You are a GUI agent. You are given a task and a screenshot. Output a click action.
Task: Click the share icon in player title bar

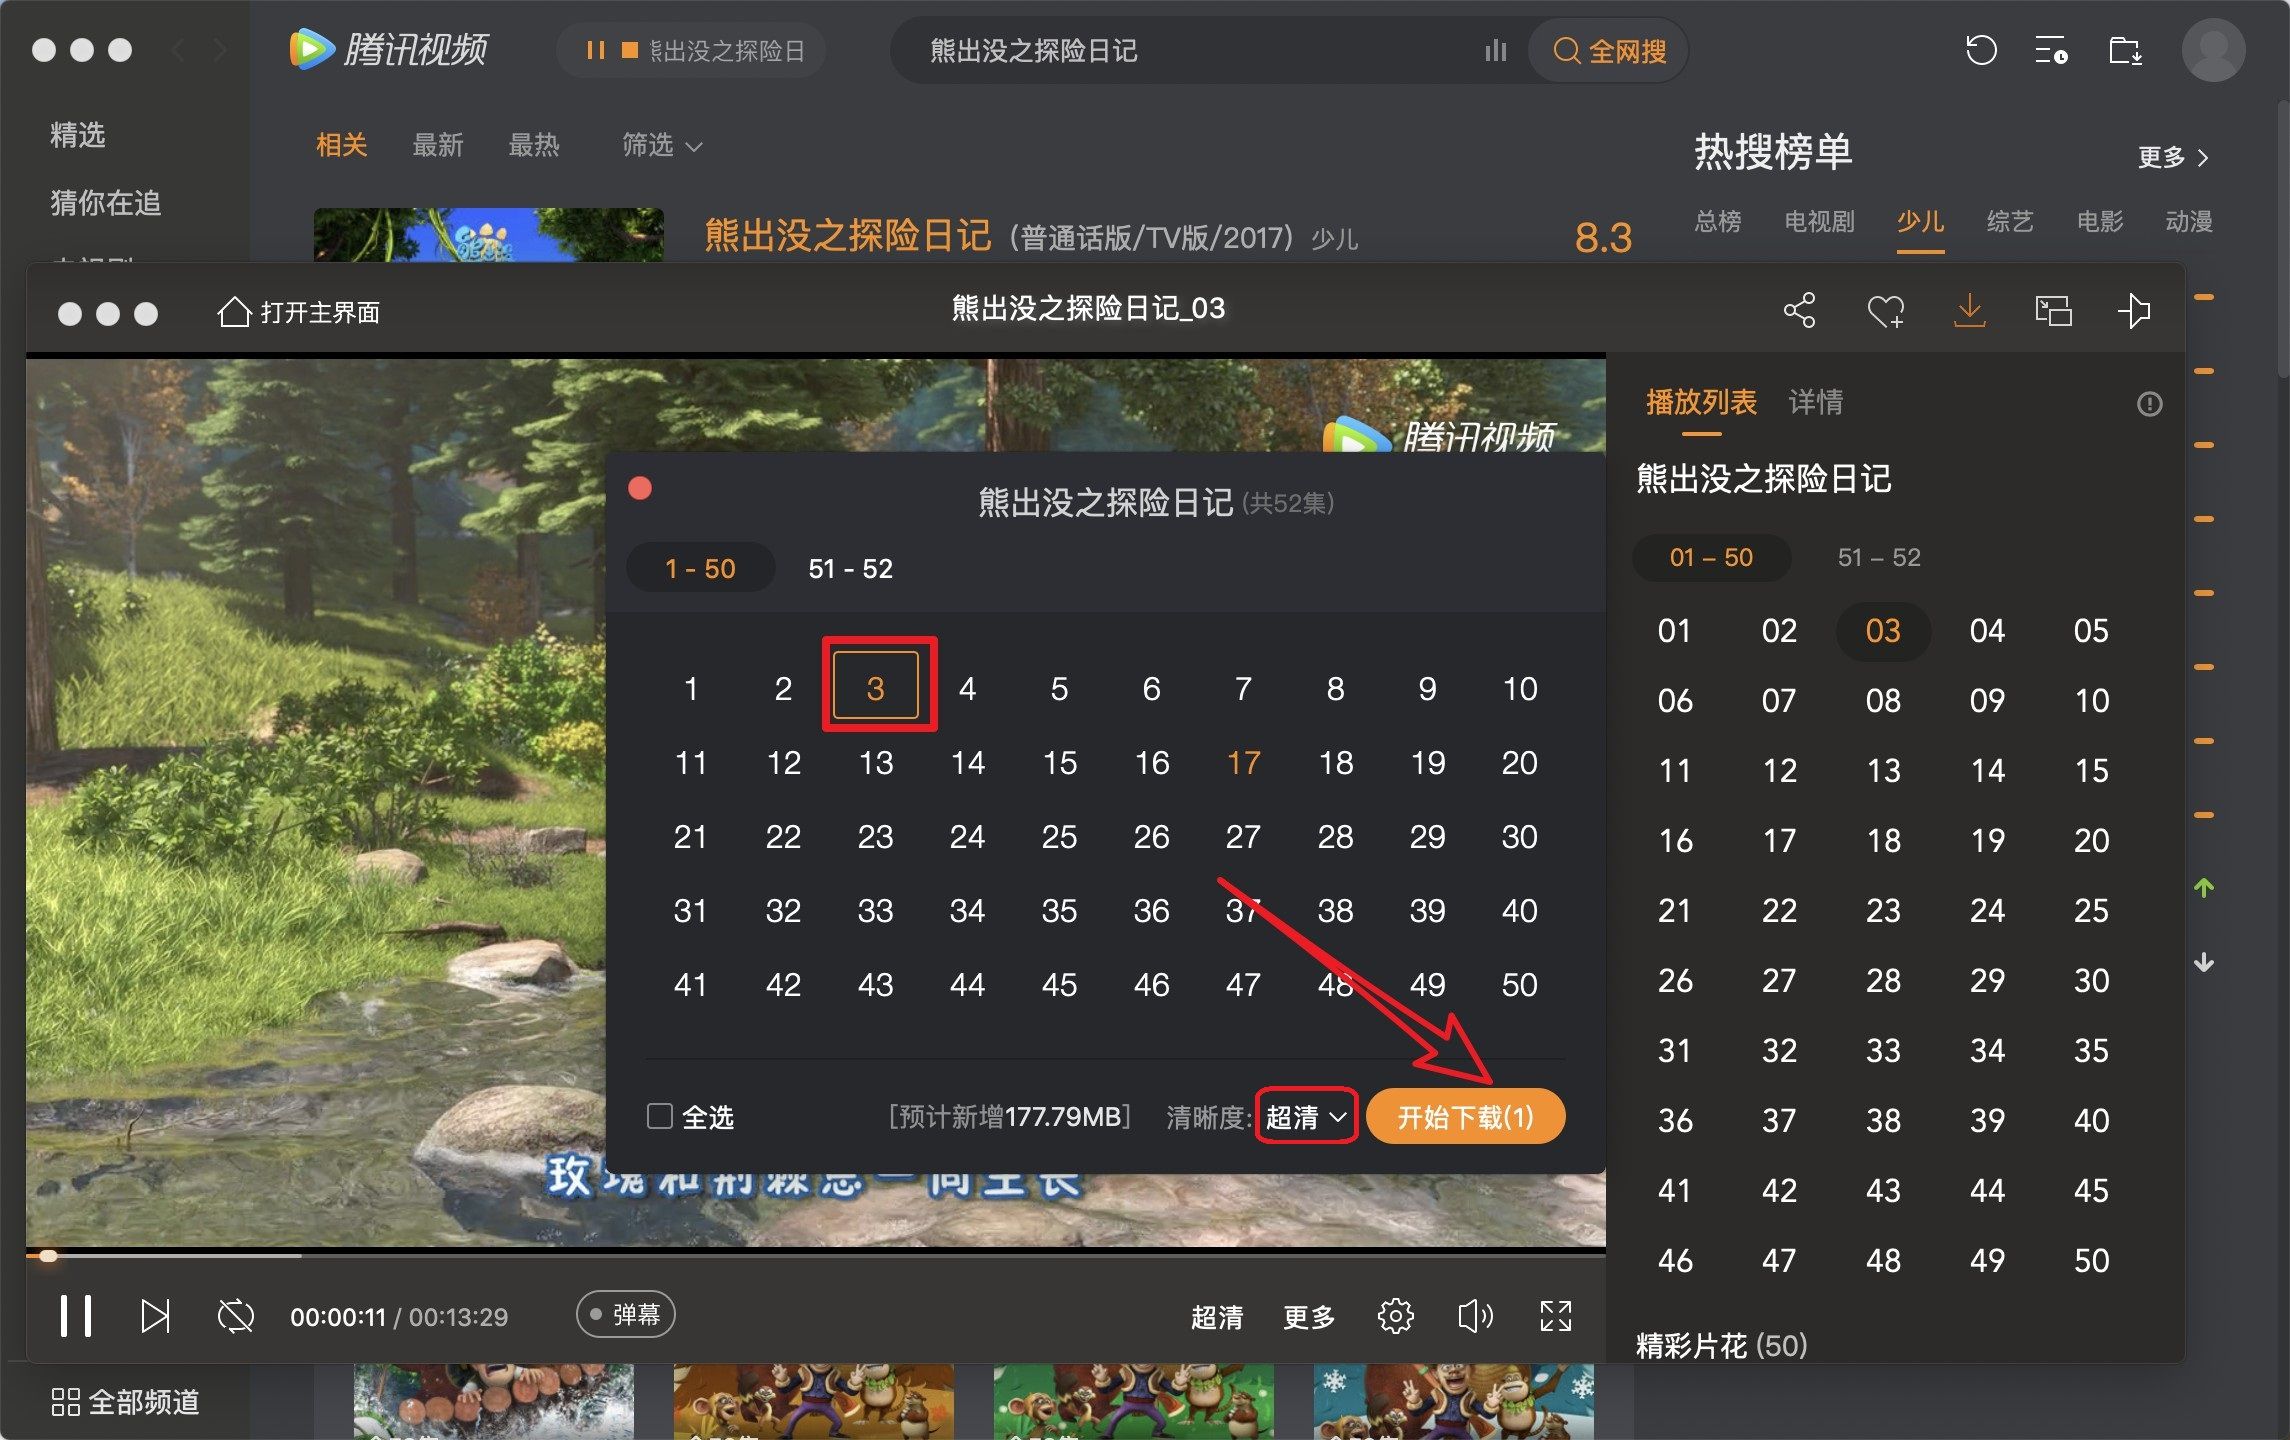[x=1799, y=311]
